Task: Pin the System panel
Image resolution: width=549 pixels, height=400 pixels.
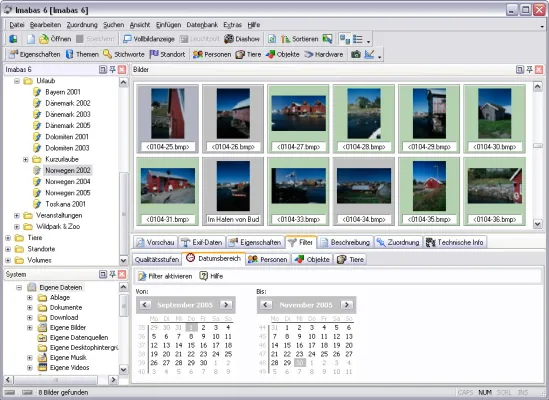Action: (112, 274)
